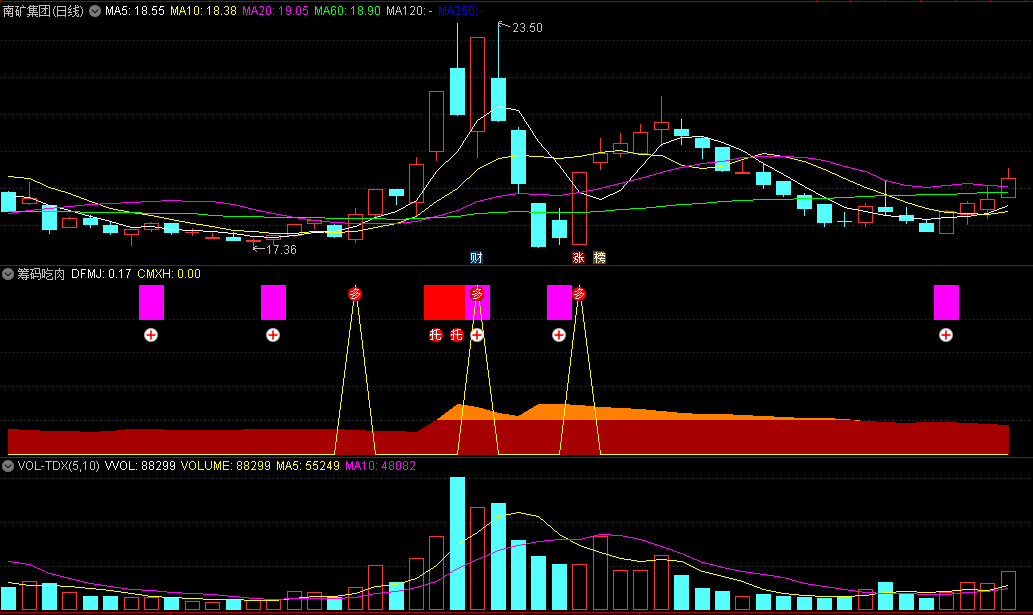1033x615 pixels.
Task: Click the 17.36 low price label
Action: (281, 250)
